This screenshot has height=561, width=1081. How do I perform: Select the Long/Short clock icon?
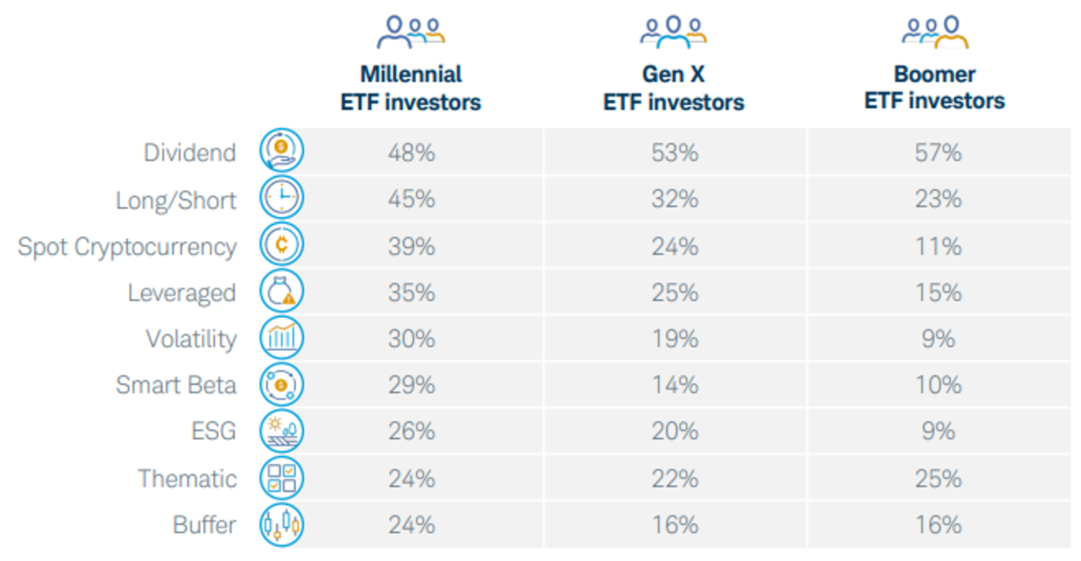[x=281, y=197]
